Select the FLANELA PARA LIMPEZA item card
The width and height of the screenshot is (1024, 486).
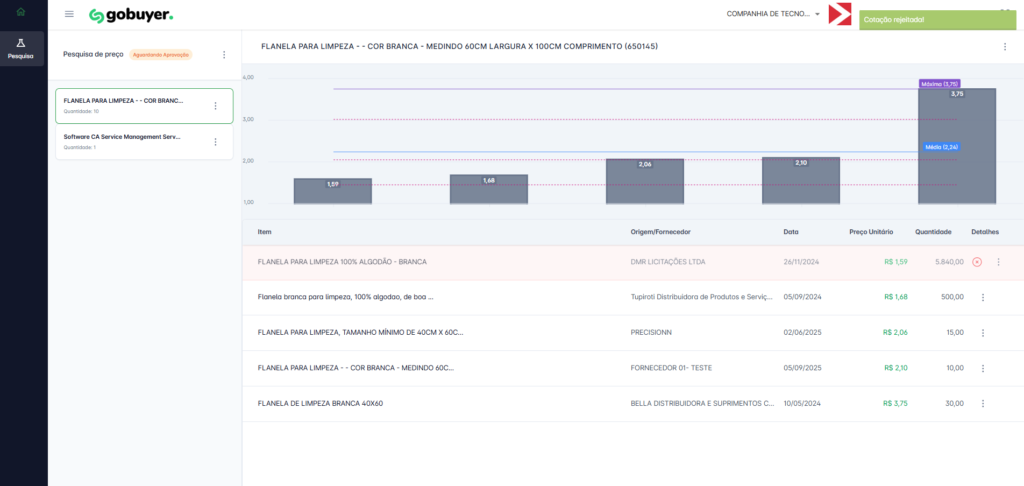pos(123,105)
